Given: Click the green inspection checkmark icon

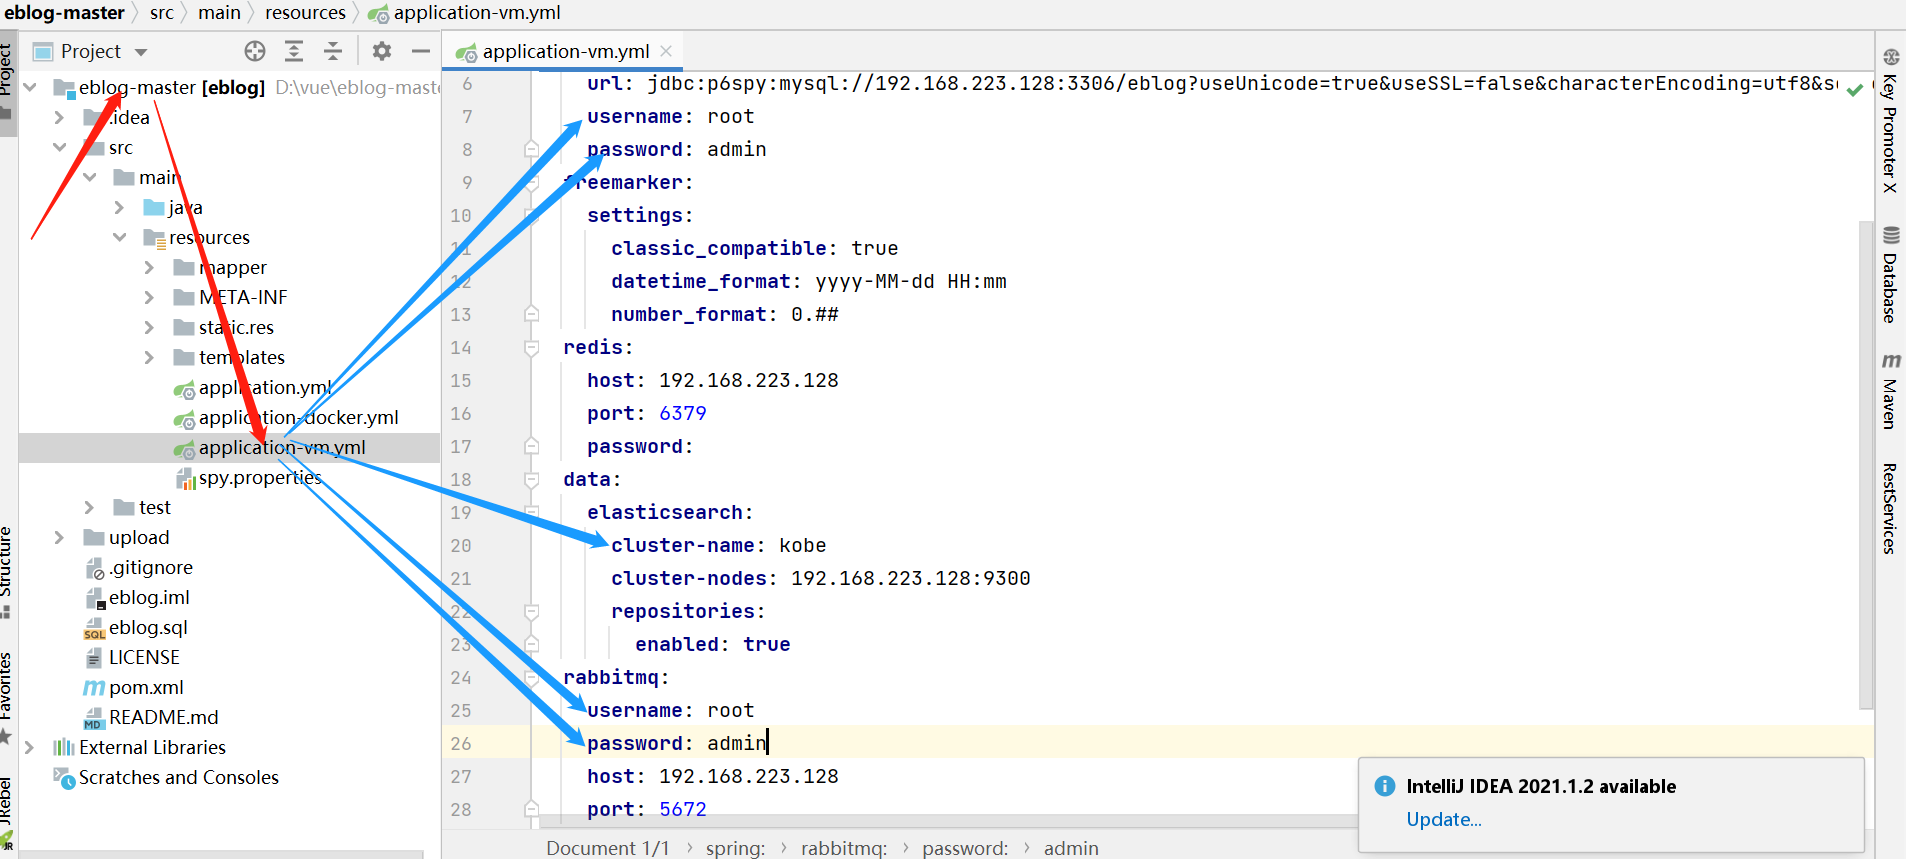Looking at the screenshot, I should (x=1855, y=89).
